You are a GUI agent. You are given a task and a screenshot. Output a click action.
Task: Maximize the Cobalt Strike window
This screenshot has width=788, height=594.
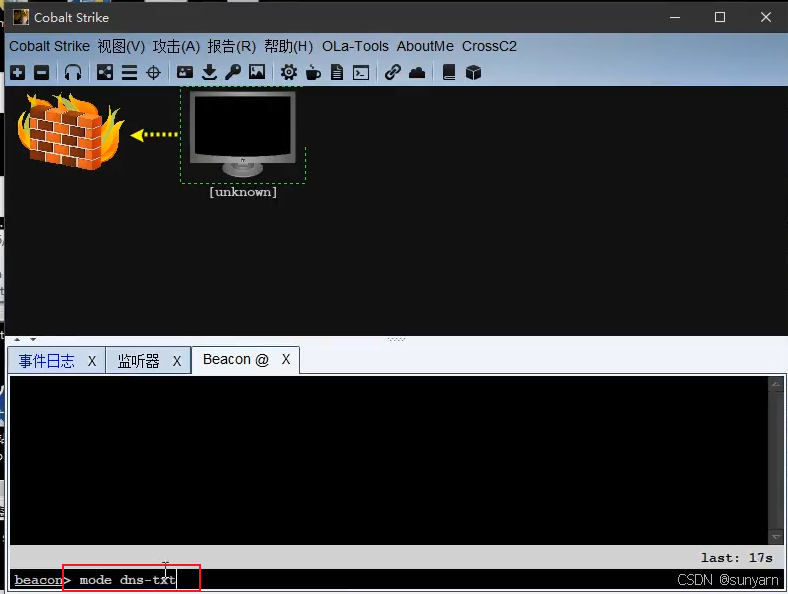(x=720, y=18)
